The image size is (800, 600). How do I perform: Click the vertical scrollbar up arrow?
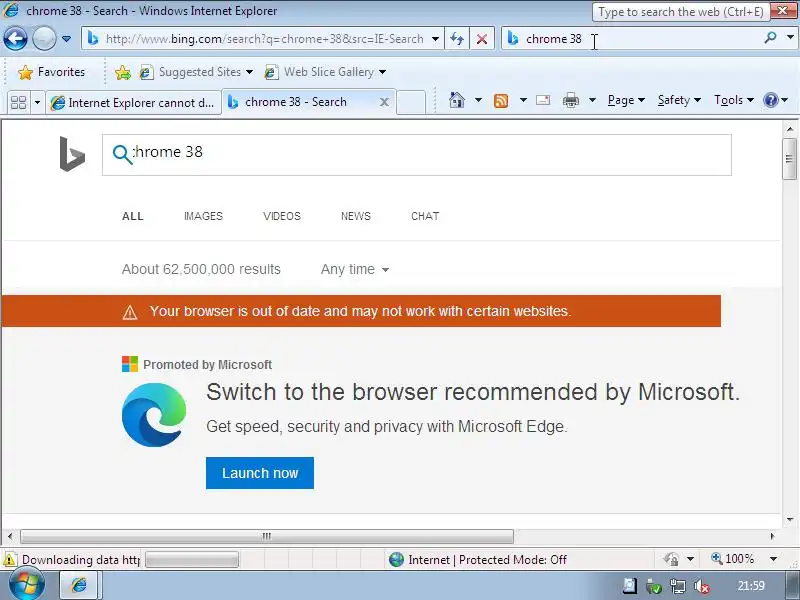click(790, 129)
